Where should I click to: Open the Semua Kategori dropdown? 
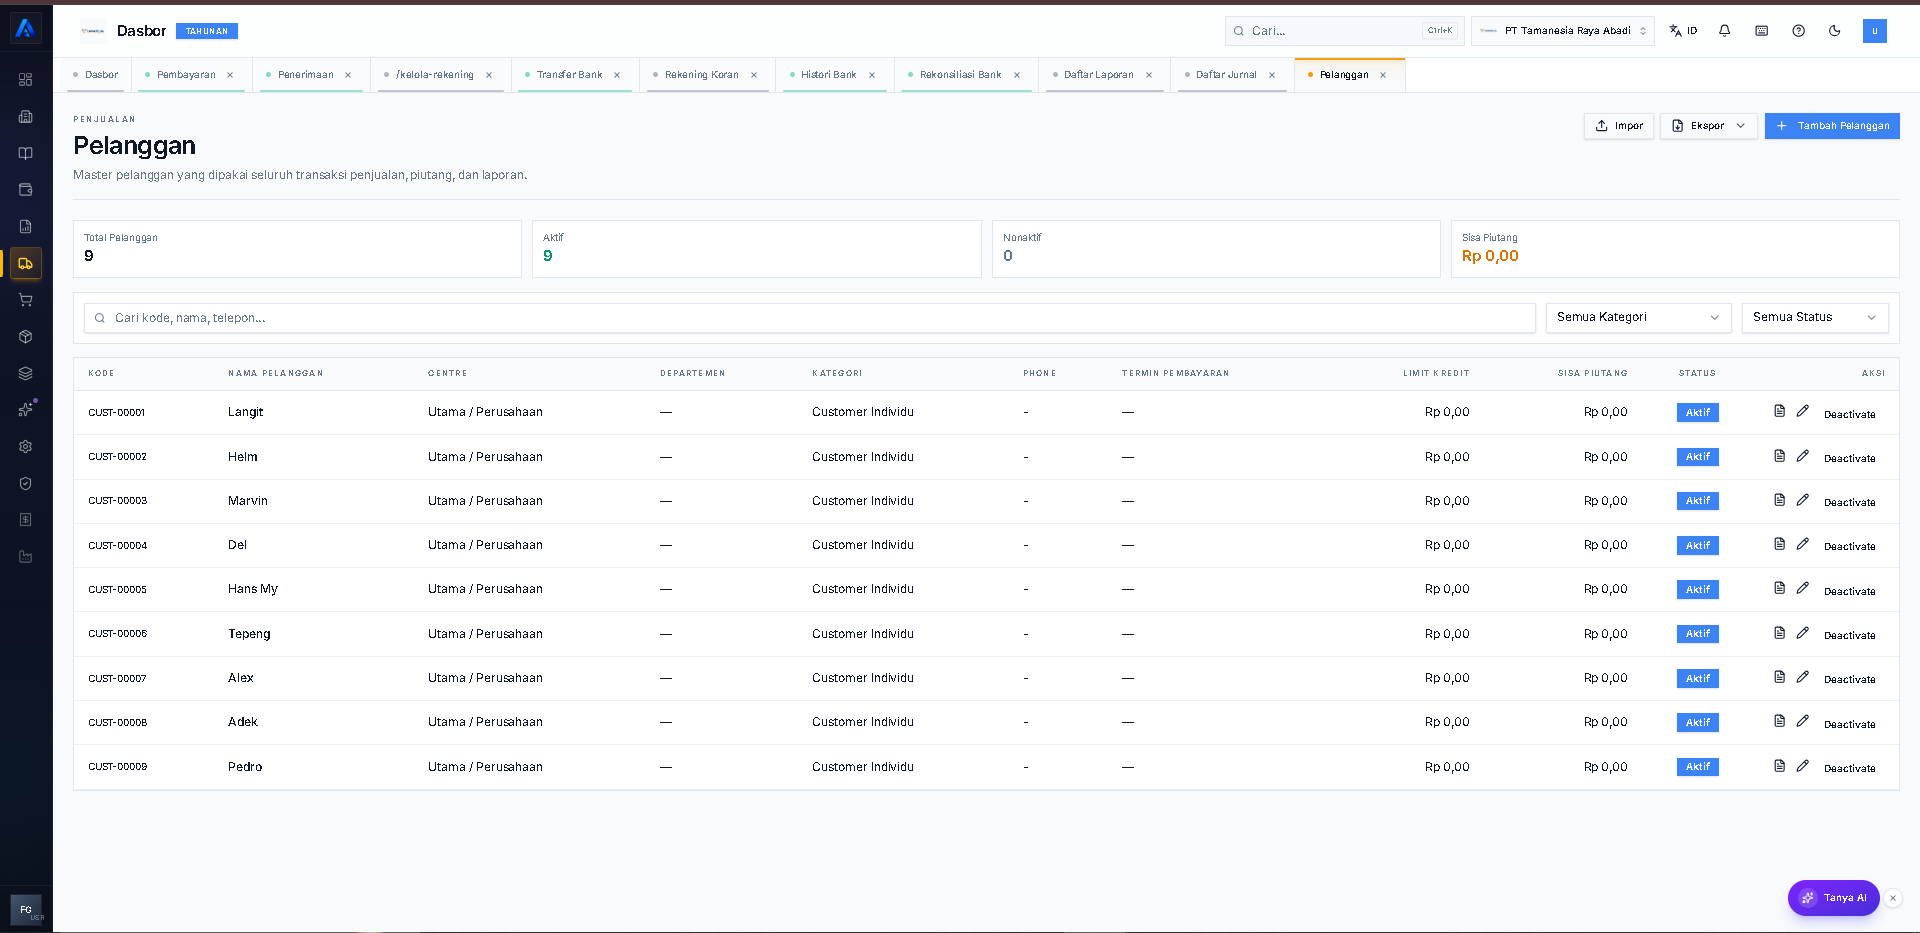(x=1638, y=318)
